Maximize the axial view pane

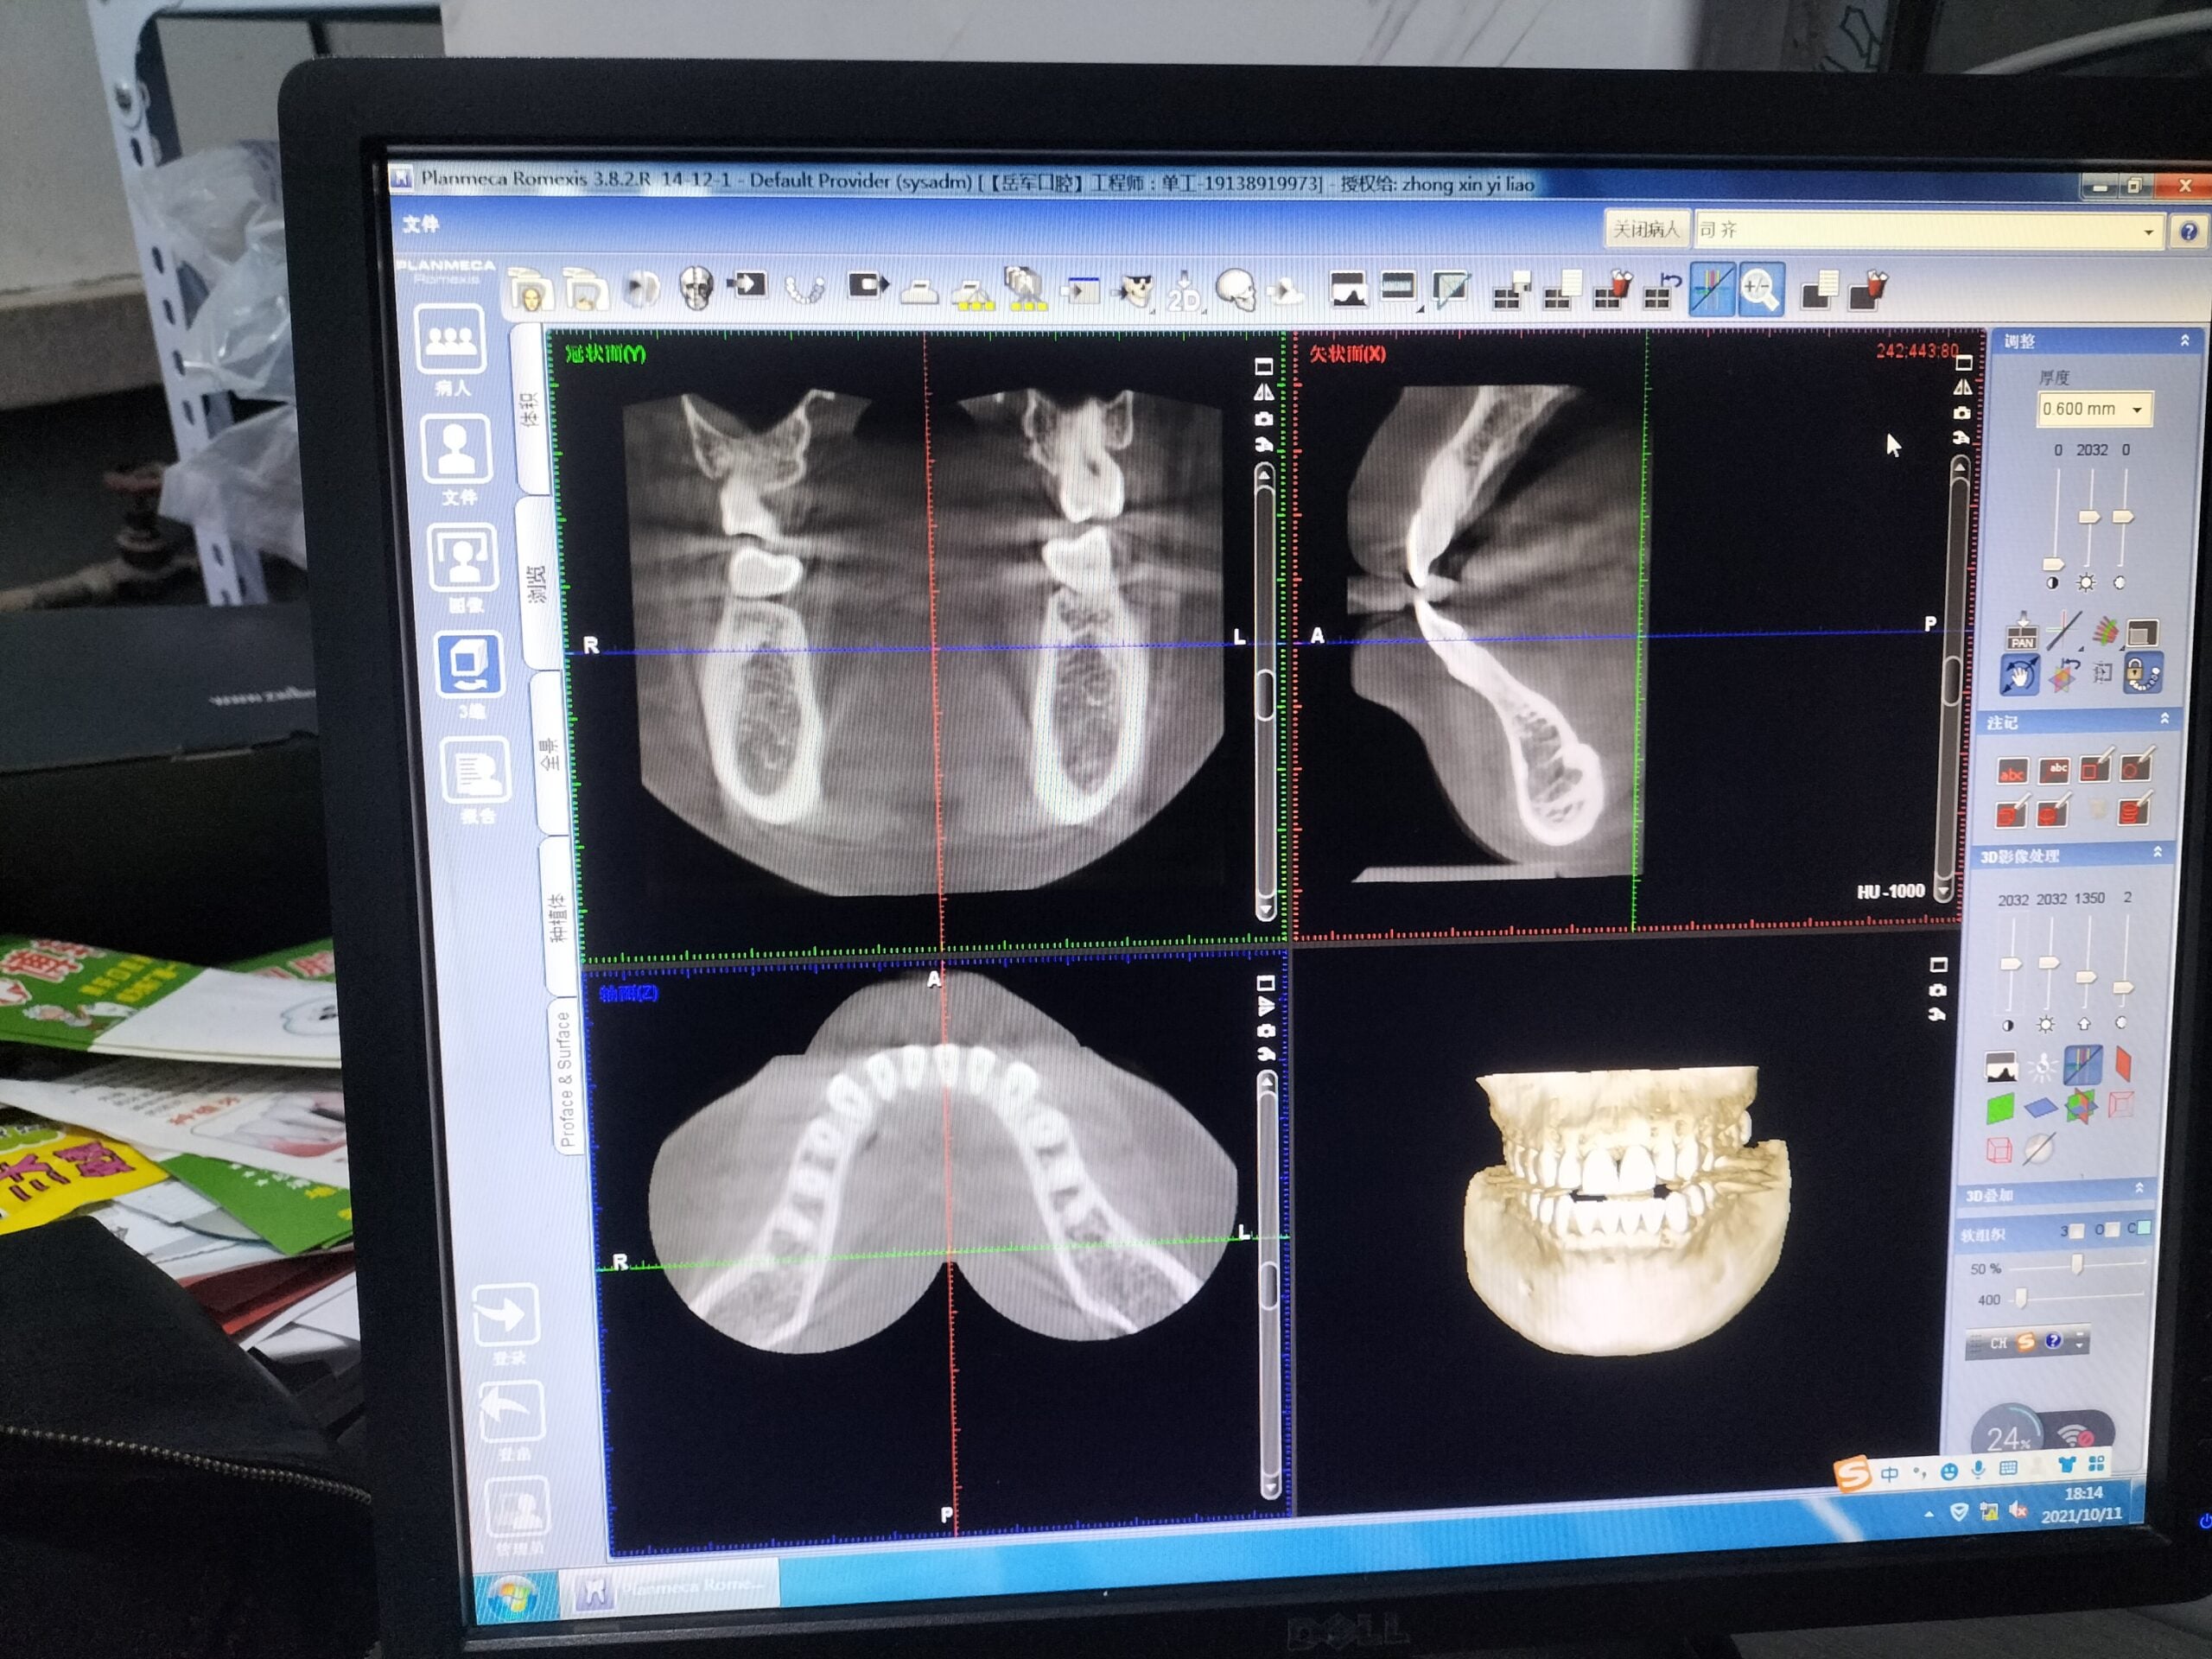(x=1265, y=984)
